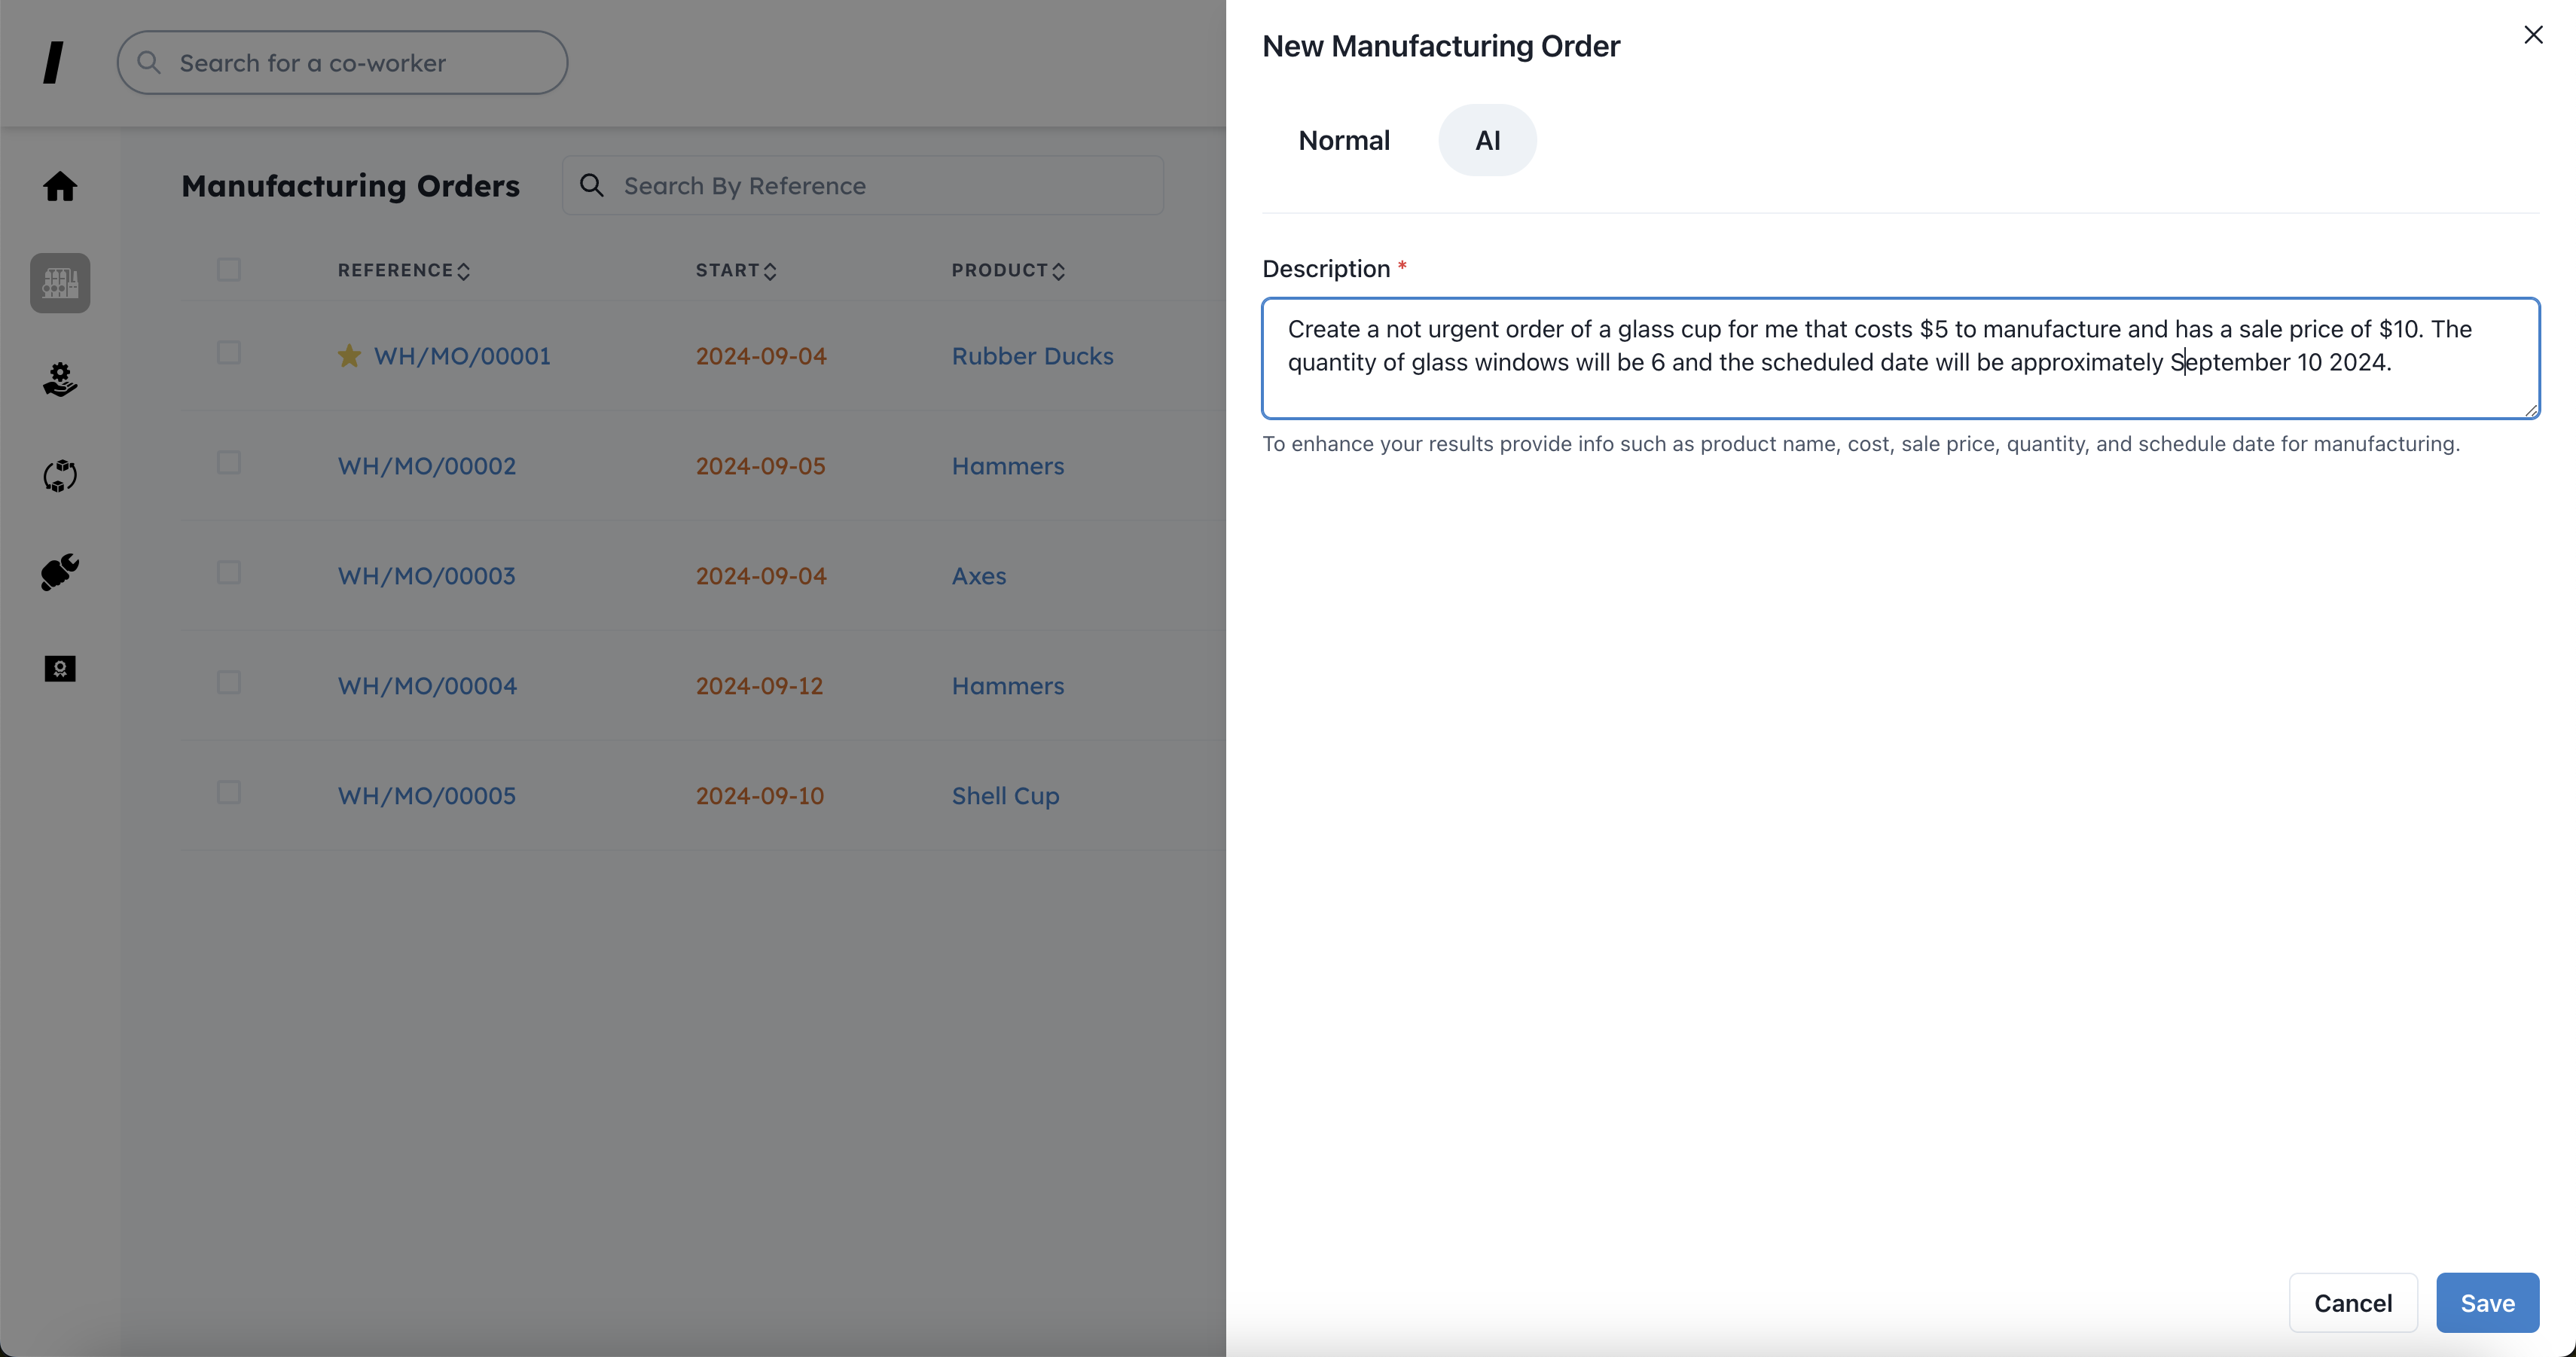
Task: Toggle the select-all header checkbox
Action: pos(229,270)
